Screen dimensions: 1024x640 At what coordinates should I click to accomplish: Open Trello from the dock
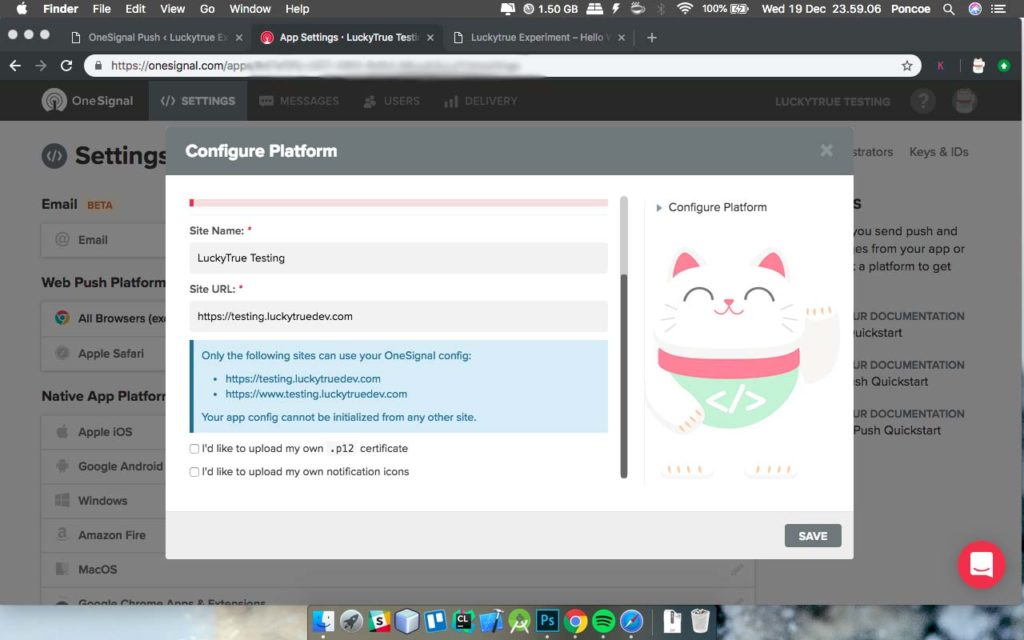[x=435, y=621]
